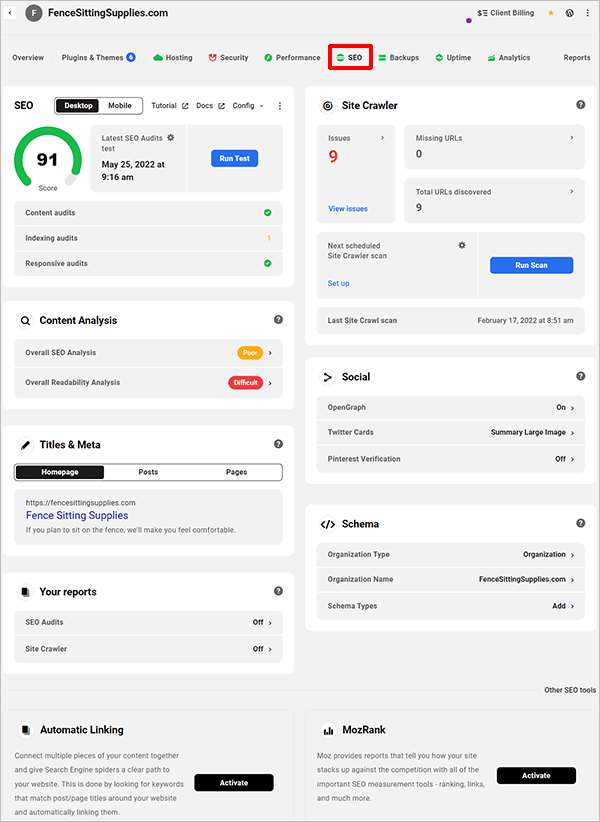Viewport: 600px width, 822px height.
Task: Open the three-dot menu in top header
Action: coord(587,14)
